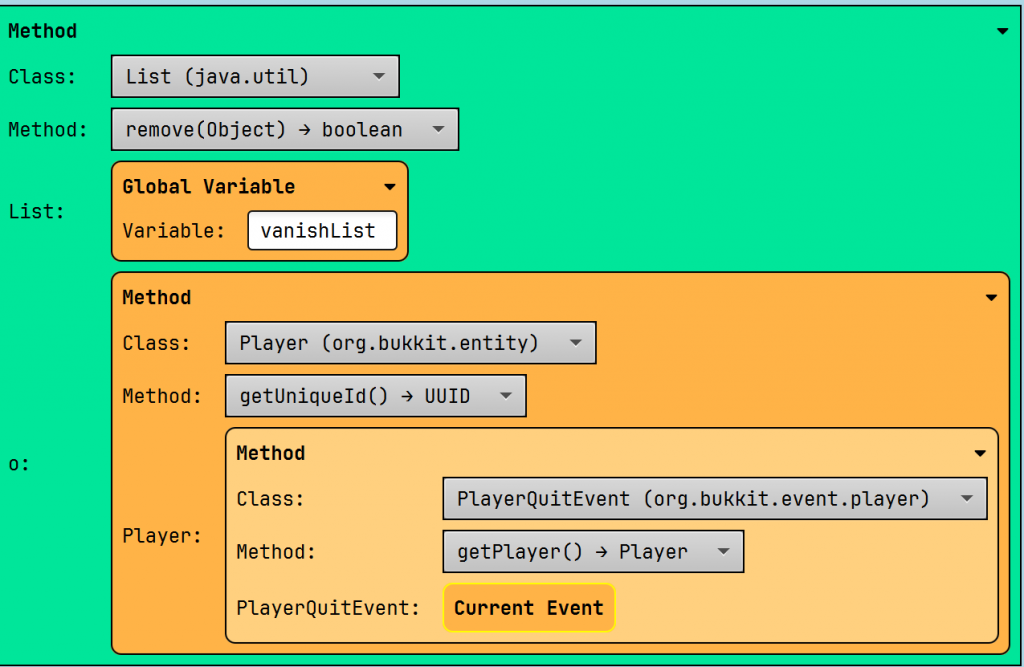Select the Current Event block
The width and height of the screenshot is (1024, 667).
coord(529,608)
